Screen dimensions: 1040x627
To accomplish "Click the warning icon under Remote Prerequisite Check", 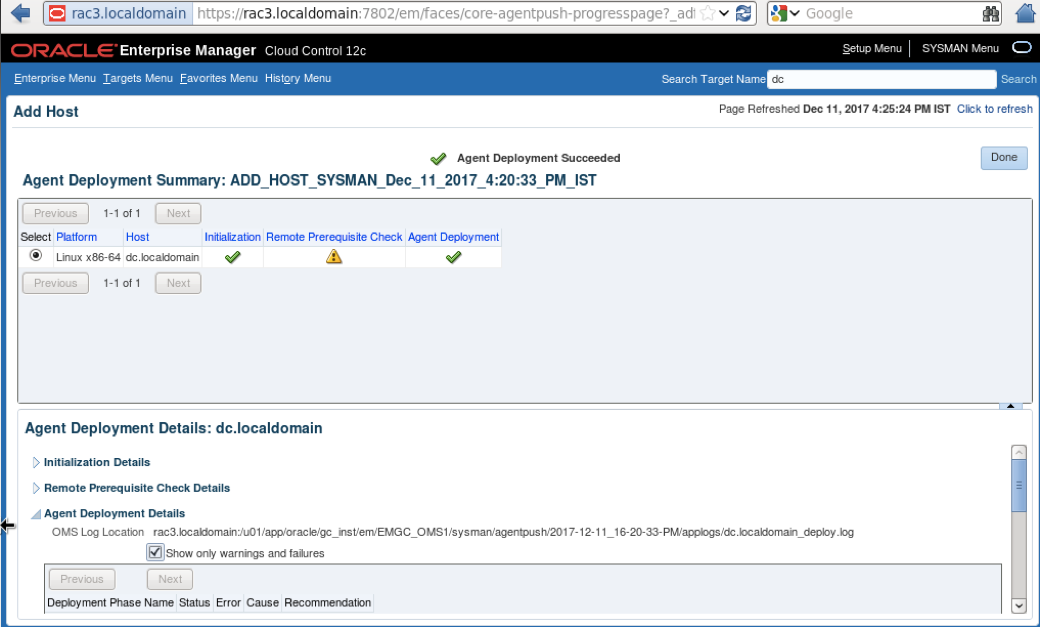I will click(334, 256).
